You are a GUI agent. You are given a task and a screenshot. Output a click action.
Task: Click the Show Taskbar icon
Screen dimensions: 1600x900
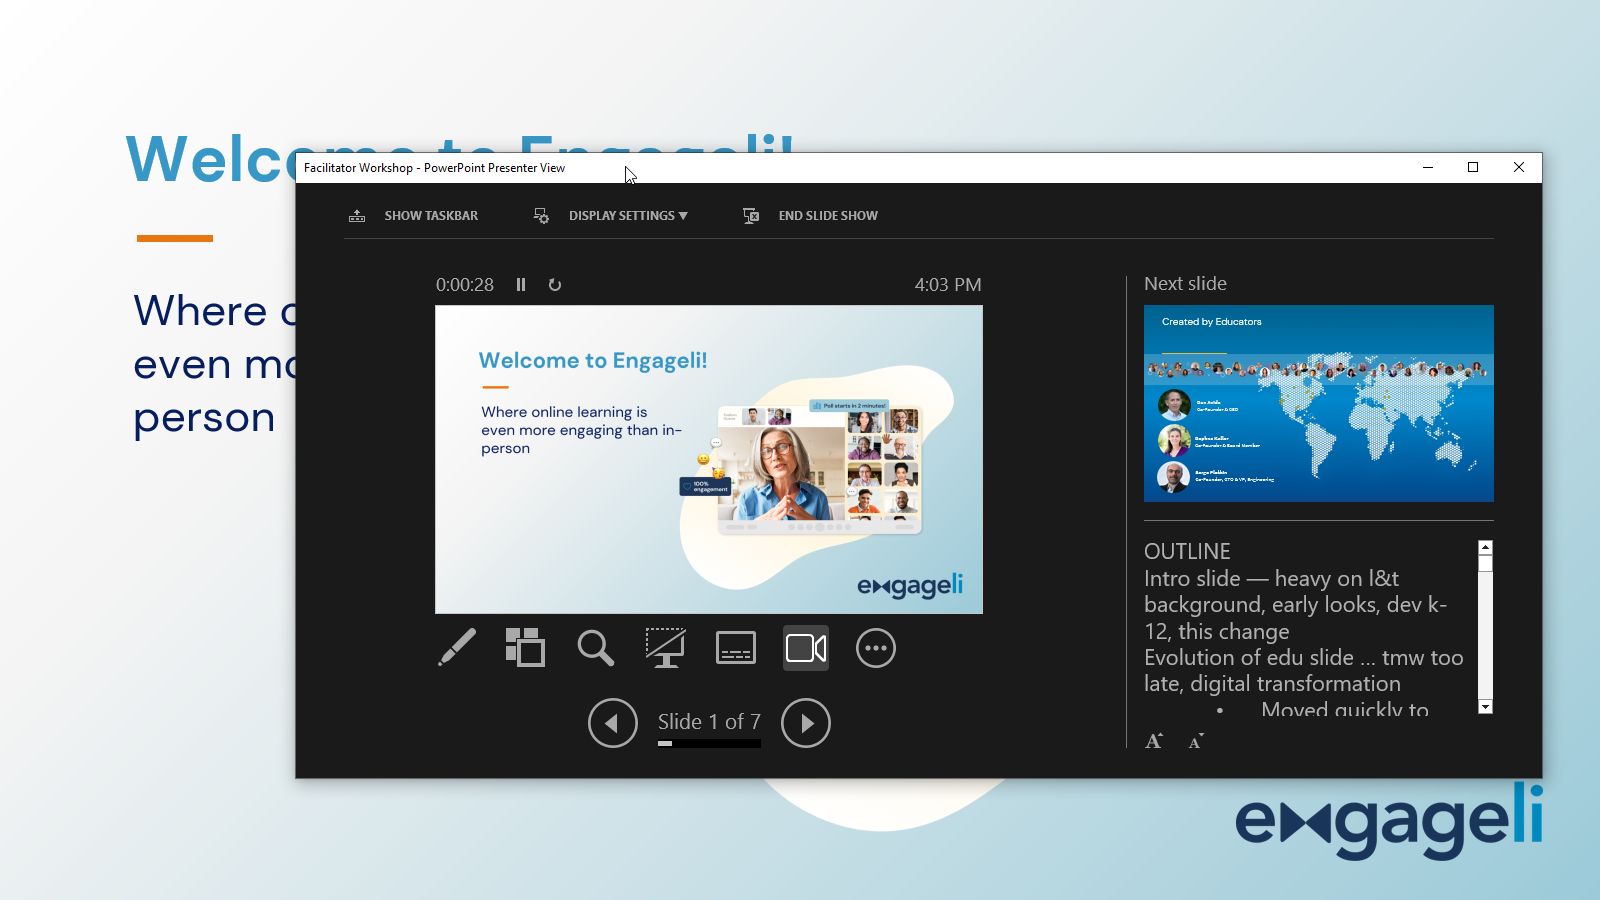(x=357, y=215)
